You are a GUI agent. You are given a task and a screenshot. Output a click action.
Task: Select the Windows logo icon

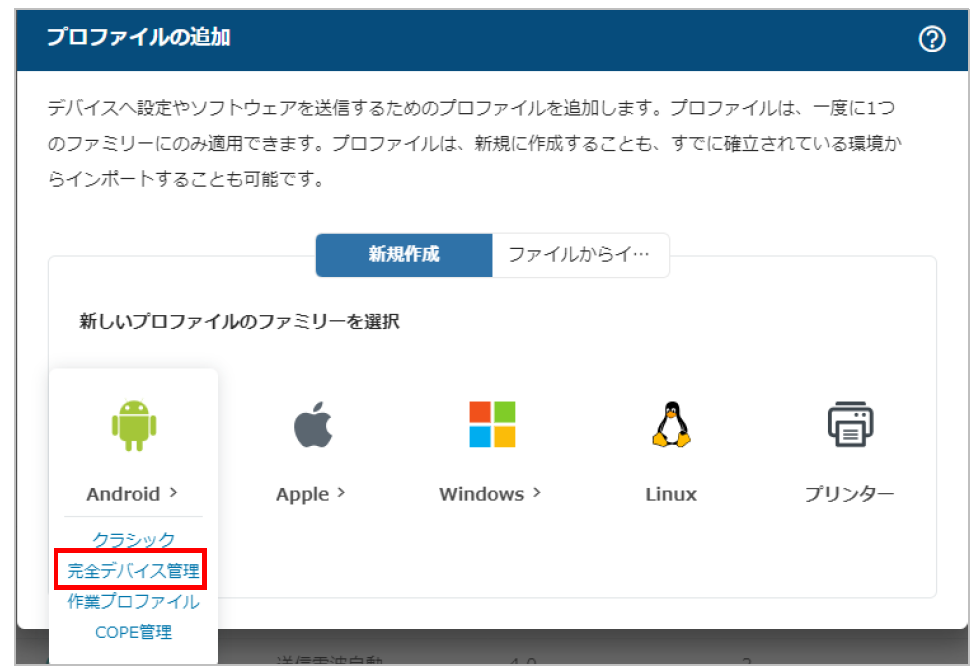(x=492, y=425)
